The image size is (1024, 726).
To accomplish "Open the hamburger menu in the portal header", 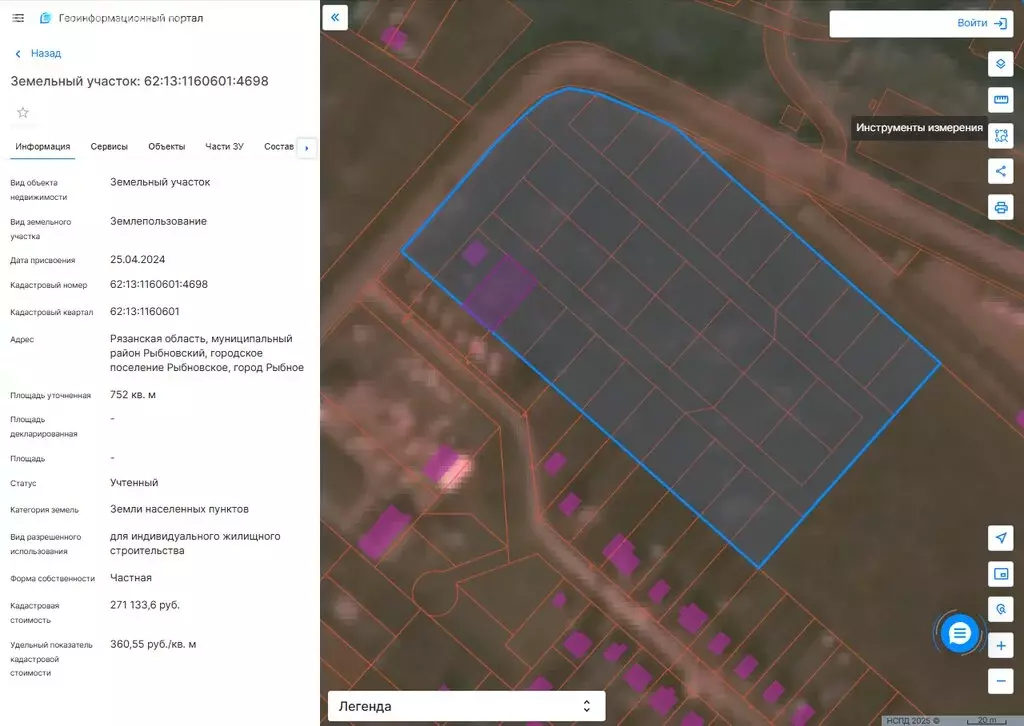I will point(18,18).
